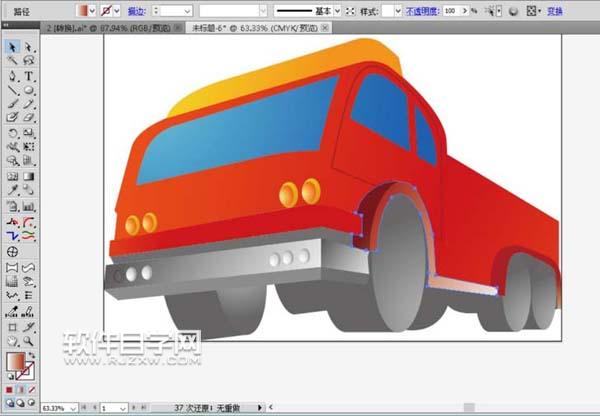Select the Warp tool
This screenshot has width=600, height=416.
12,147
